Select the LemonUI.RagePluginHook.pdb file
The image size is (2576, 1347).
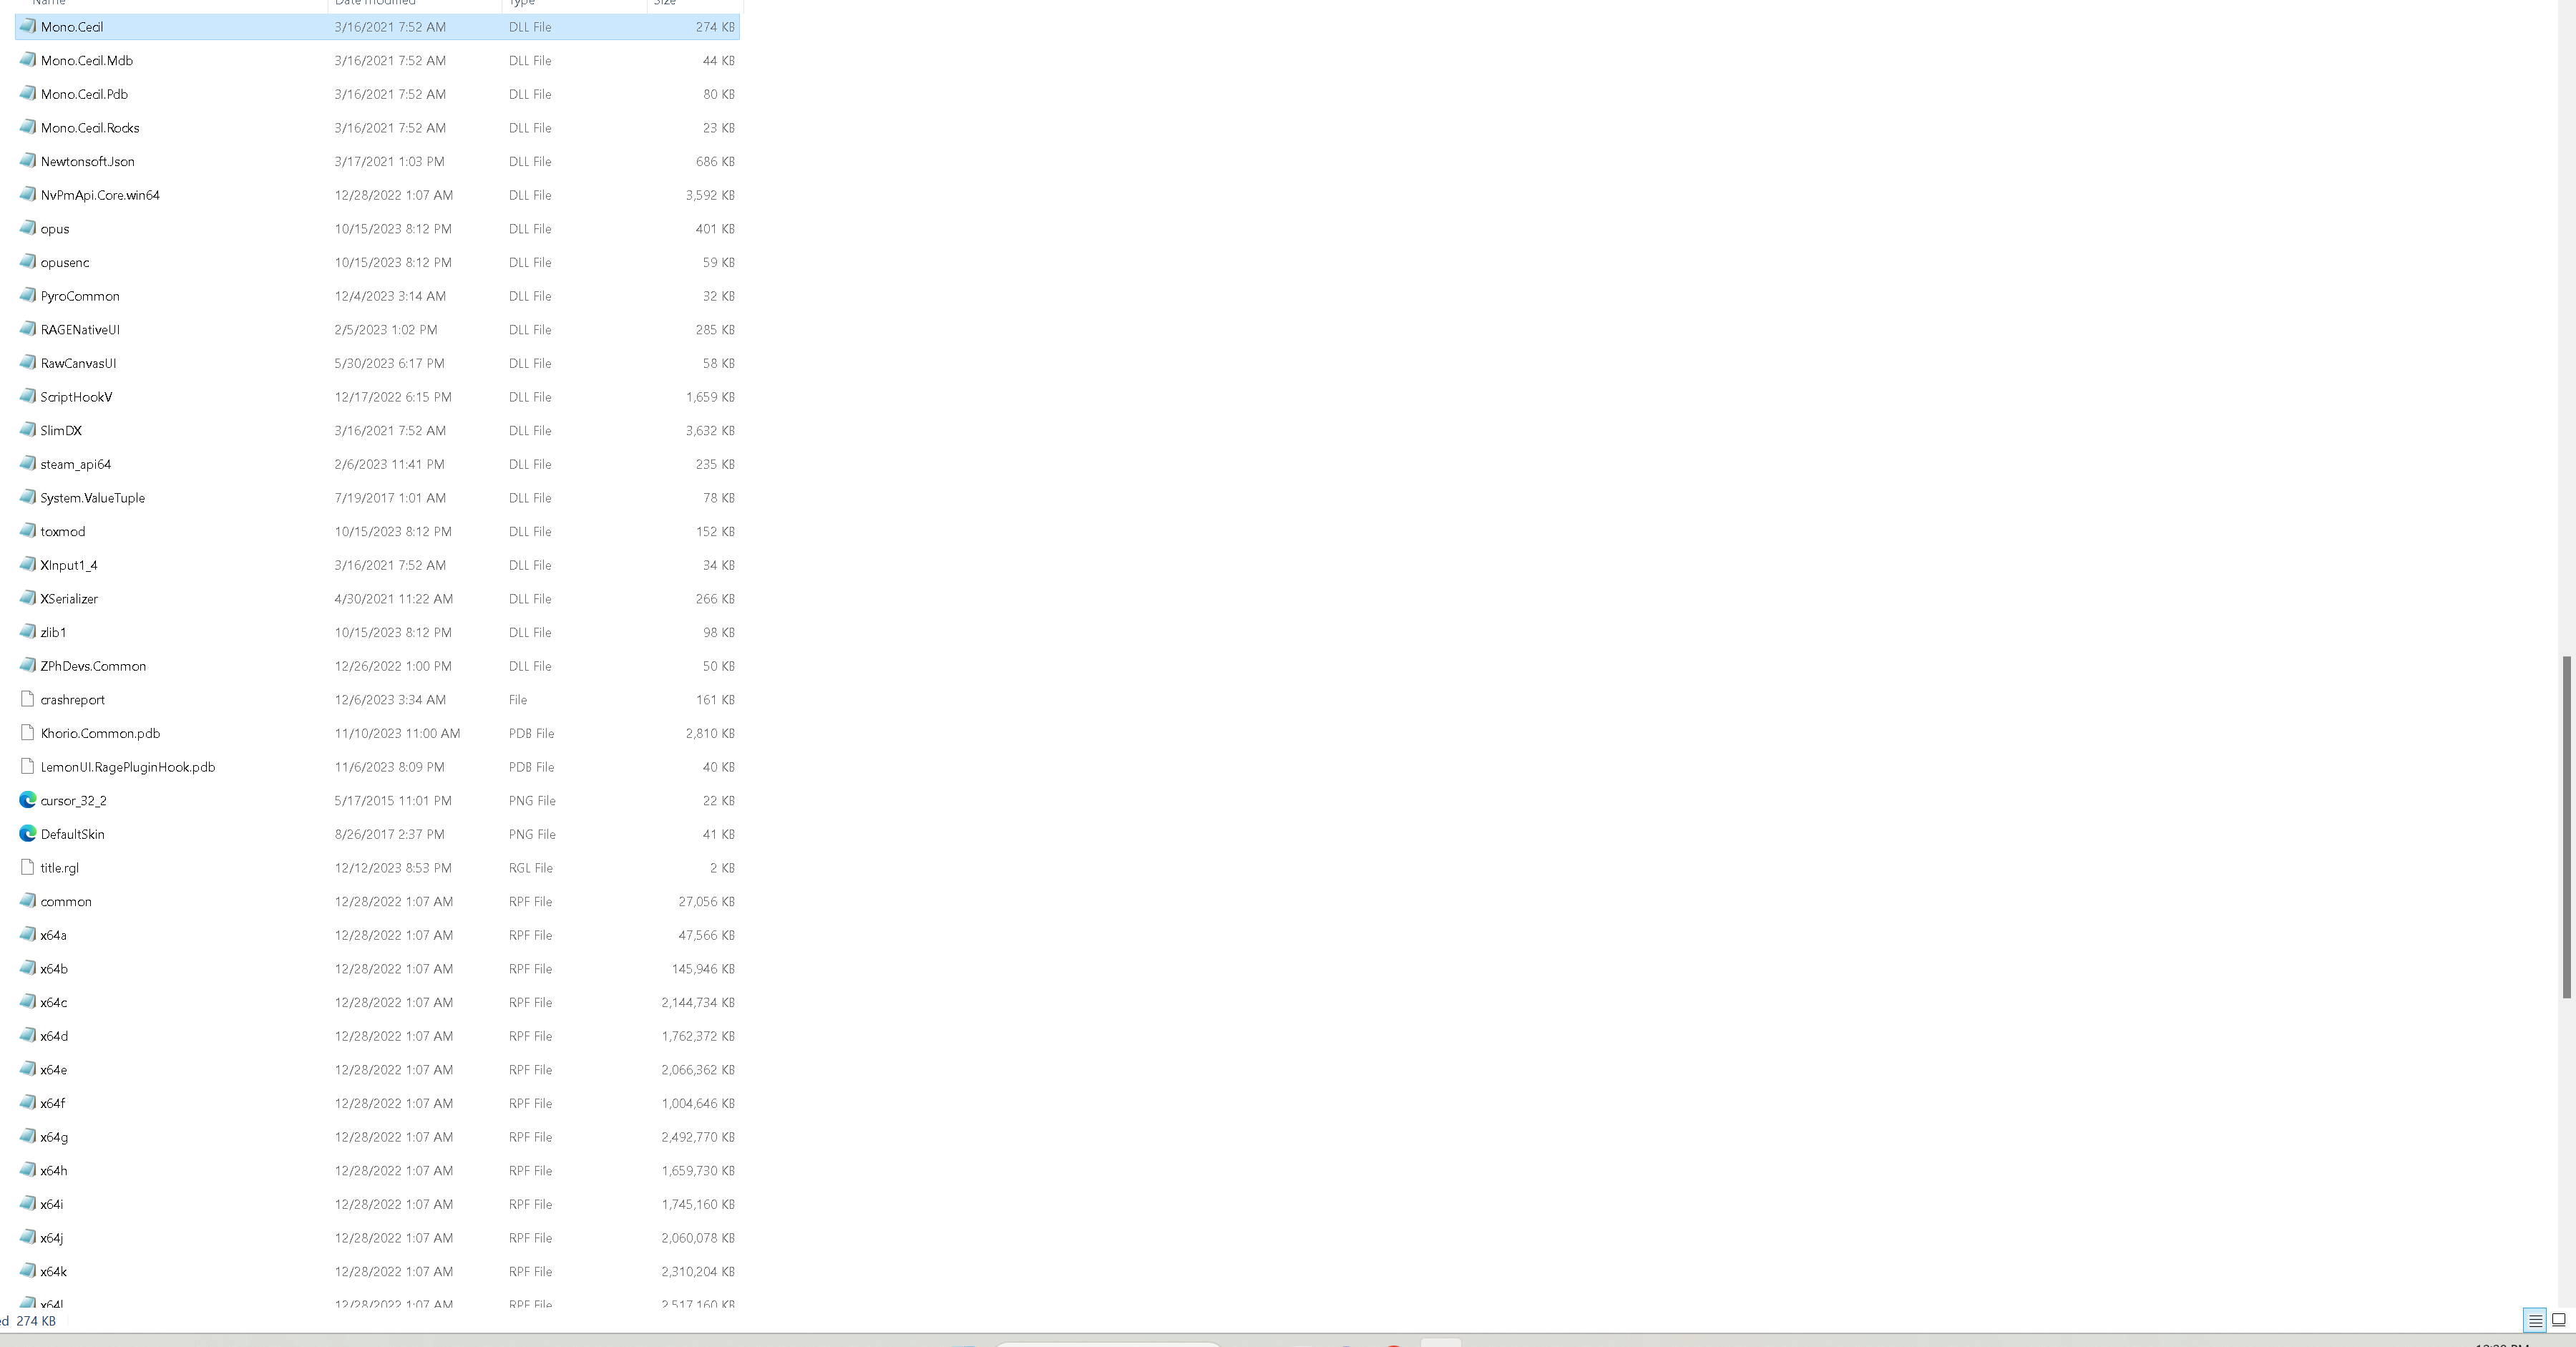128,767
